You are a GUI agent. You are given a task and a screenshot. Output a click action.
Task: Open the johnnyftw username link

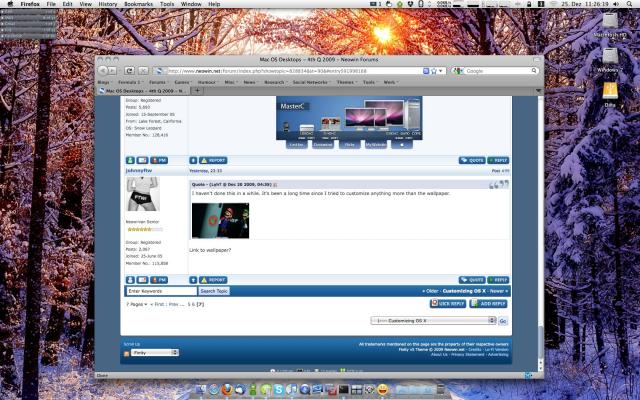click(139, 171)
